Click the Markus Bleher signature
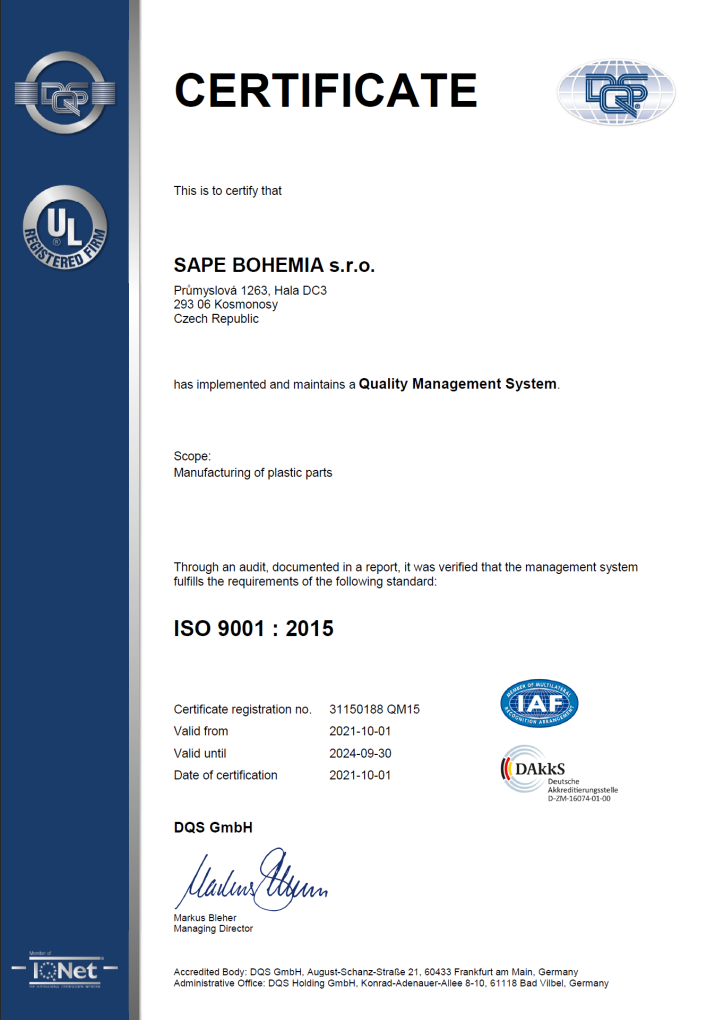The width and height of the screenshot is (724, 1020). pyautogui.click(x=251, y=878)
